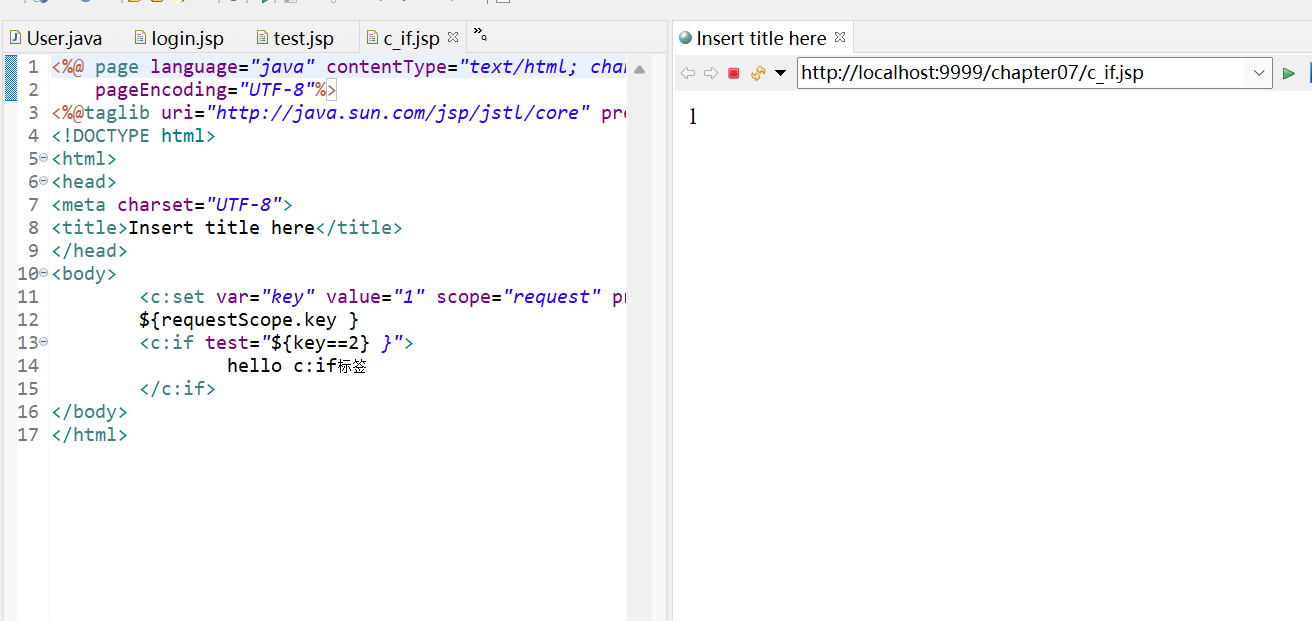Screen dimensions: 1312x621
Task: Stop loading the browser page
Action: (x=734, y=73)
